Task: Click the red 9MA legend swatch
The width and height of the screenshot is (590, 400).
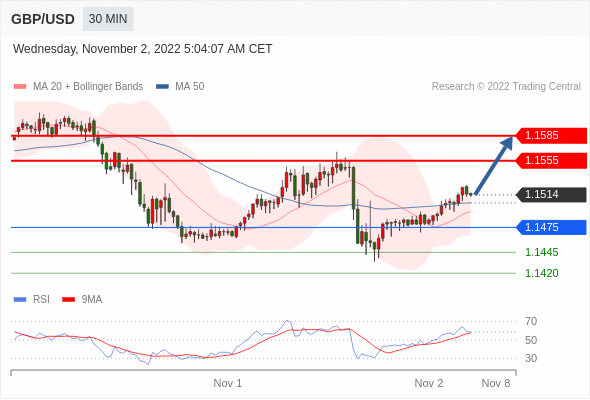Action: pyautogui.click(x=68, y=300)
